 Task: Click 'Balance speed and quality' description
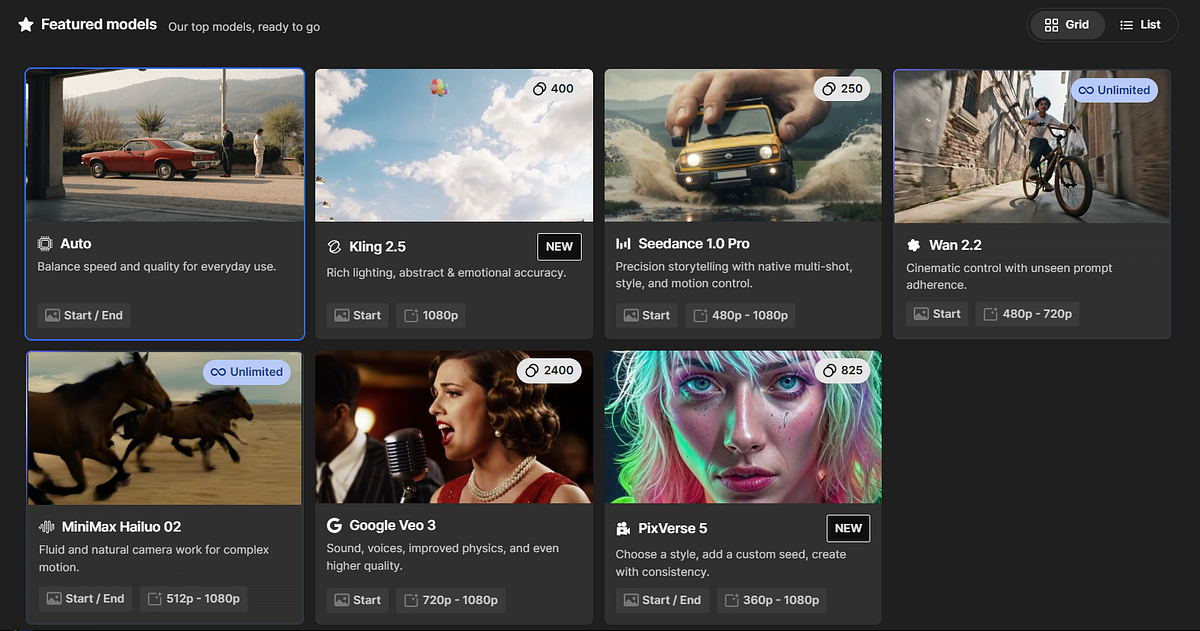(x=157, y=267)
